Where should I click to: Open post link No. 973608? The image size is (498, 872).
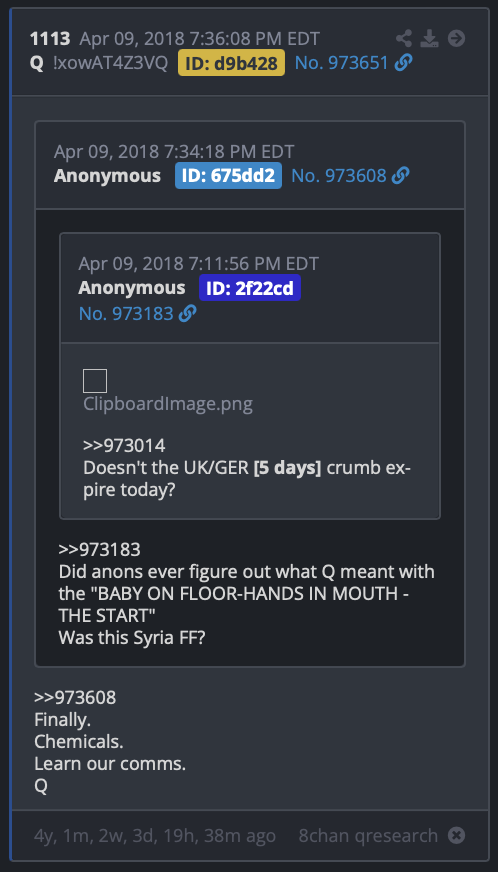coord(338,176)
